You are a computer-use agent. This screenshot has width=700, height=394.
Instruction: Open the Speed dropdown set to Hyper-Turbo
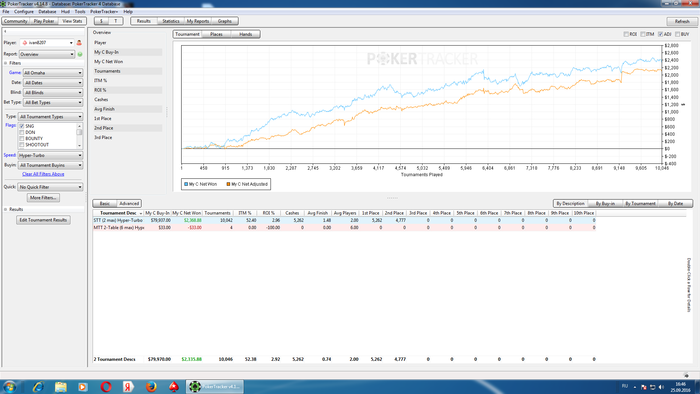50,155
